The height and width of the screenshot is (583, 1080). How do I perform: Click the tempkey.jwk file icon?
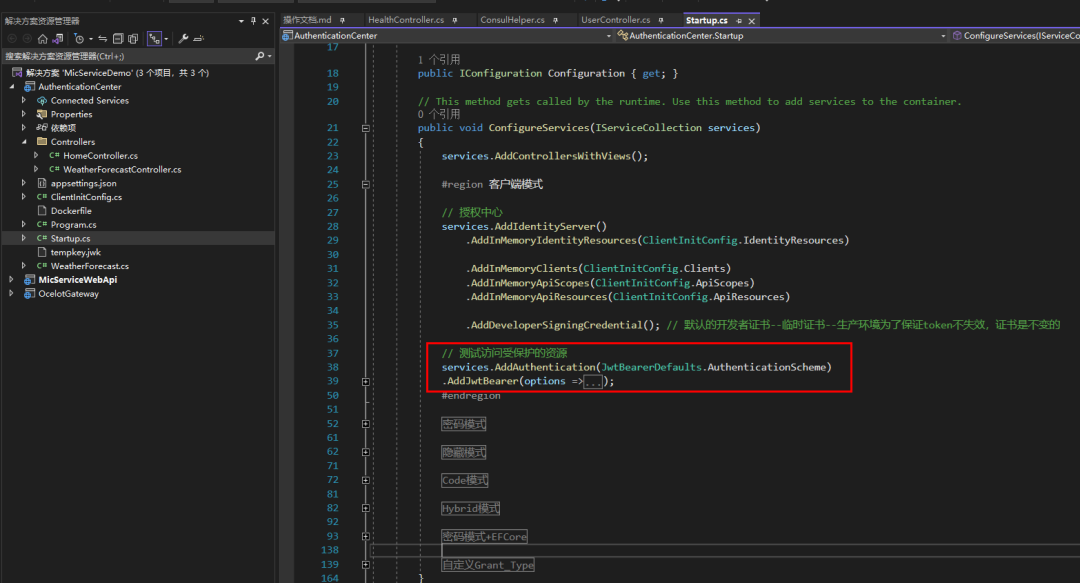[x=42, y=252]
